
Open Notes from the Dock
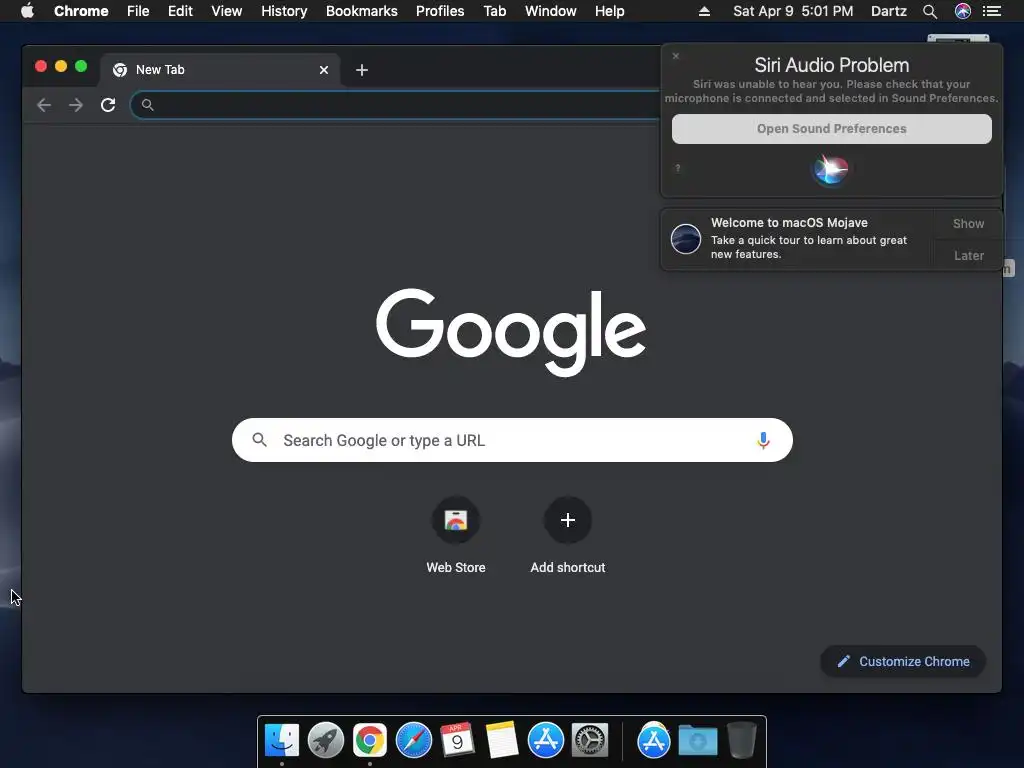[502, 741]
